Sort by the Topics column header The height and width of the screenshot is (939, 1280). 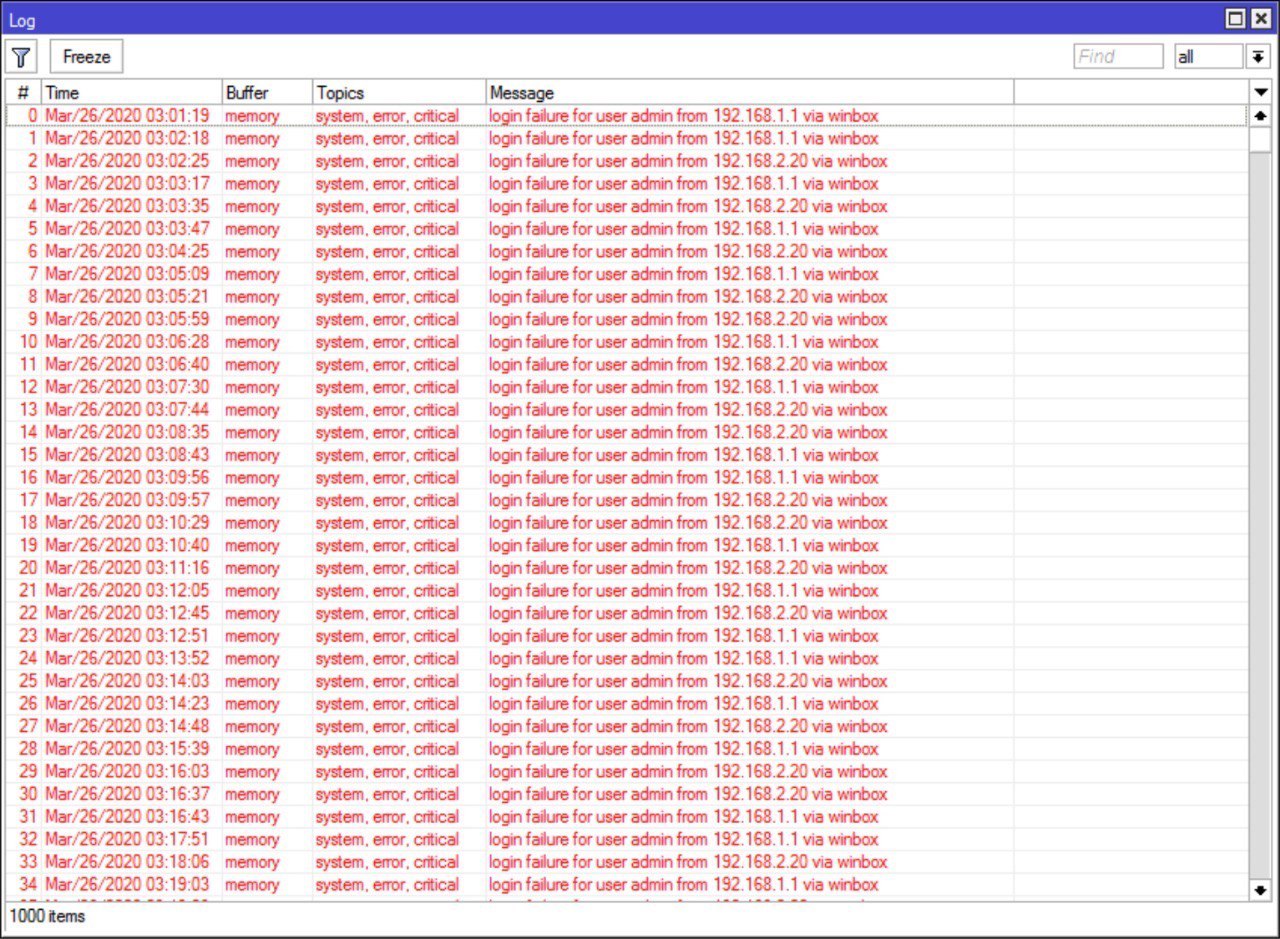[x=399, y=93]
